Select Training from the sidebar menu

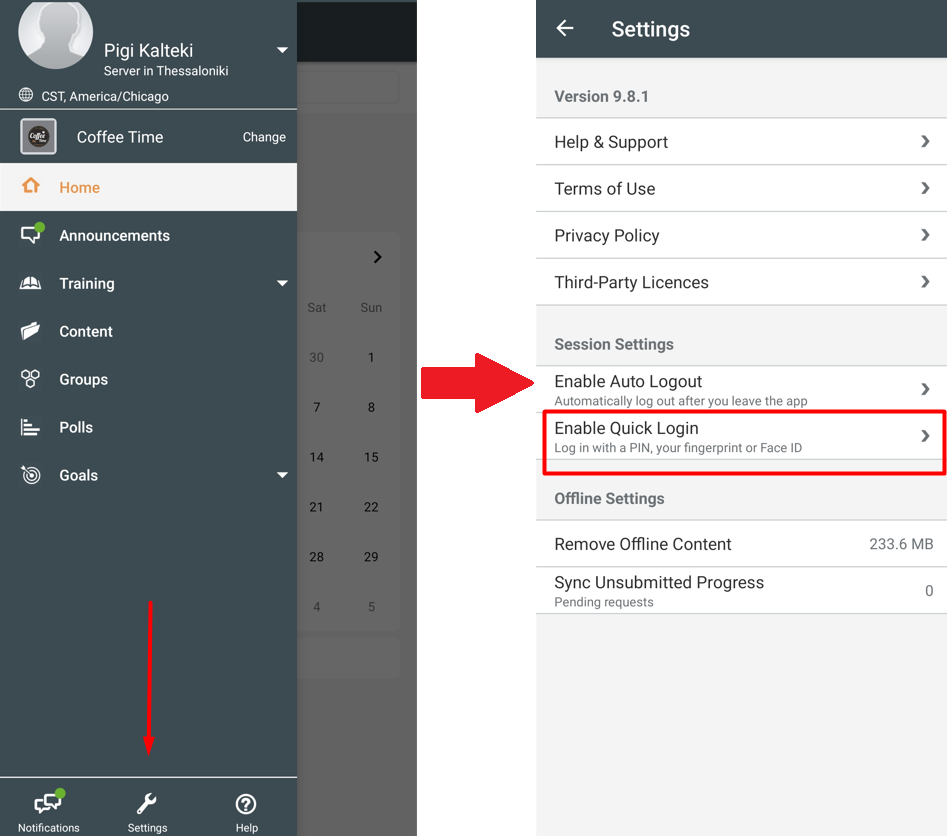pos(87,283)
